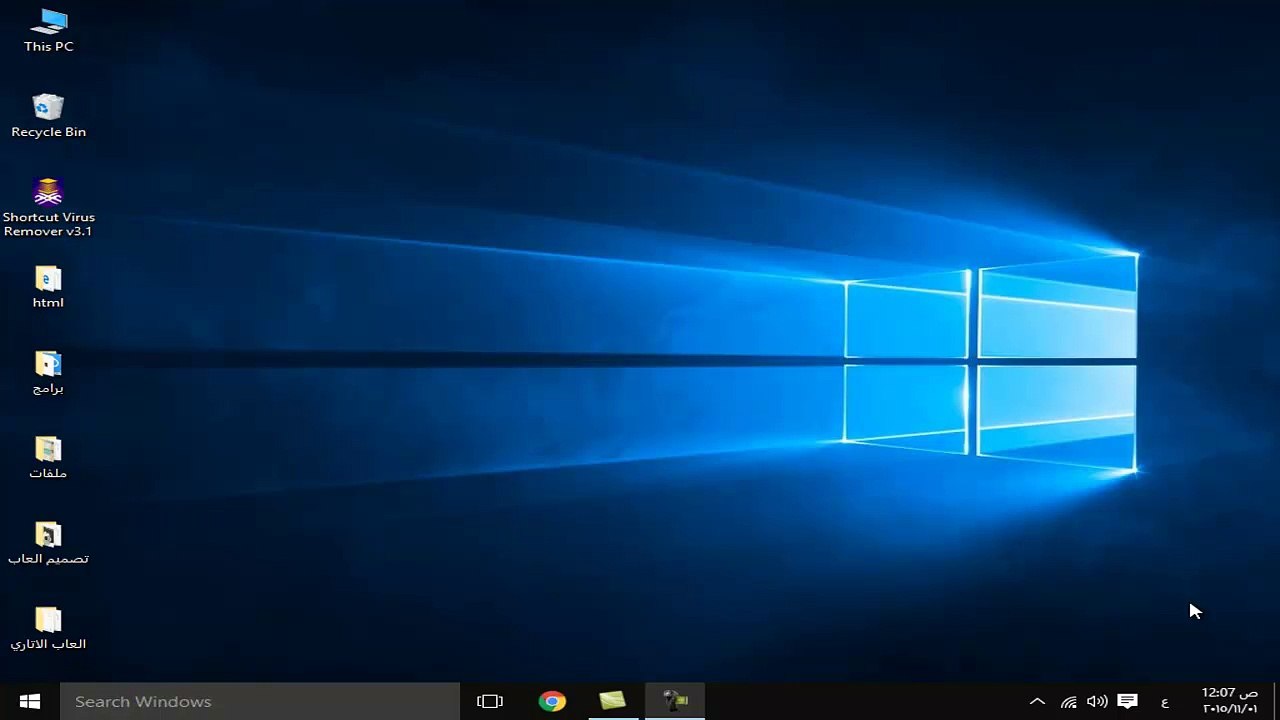Select the برامج folder icon

tap(48, 372)
